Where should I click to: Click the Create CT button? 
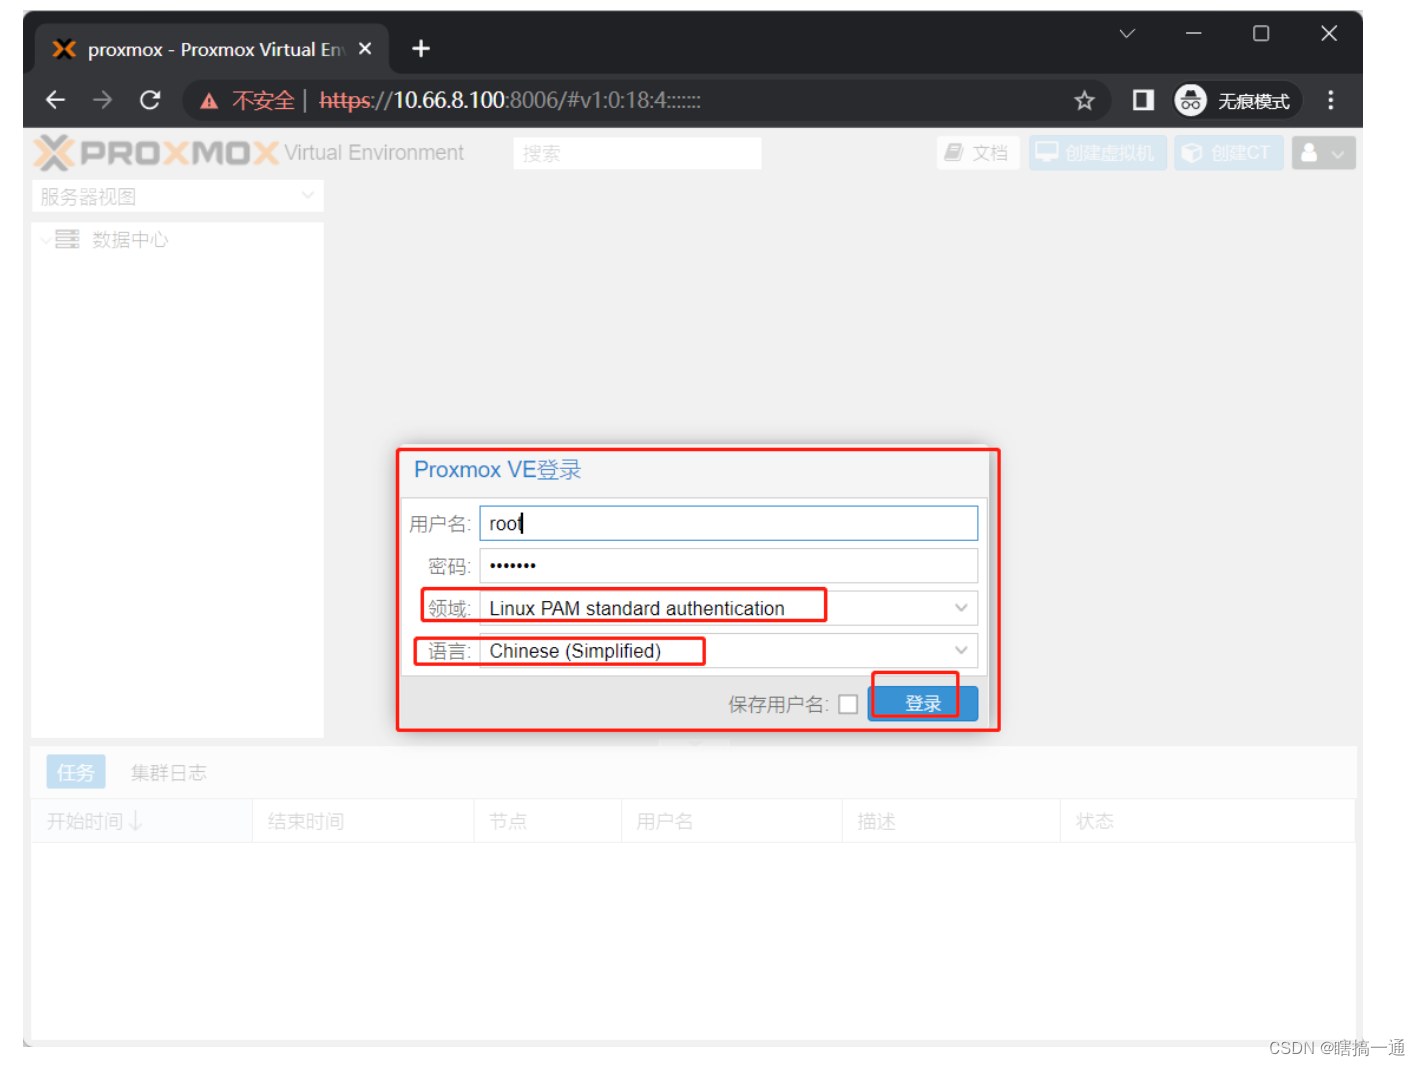pos(1228,153)
